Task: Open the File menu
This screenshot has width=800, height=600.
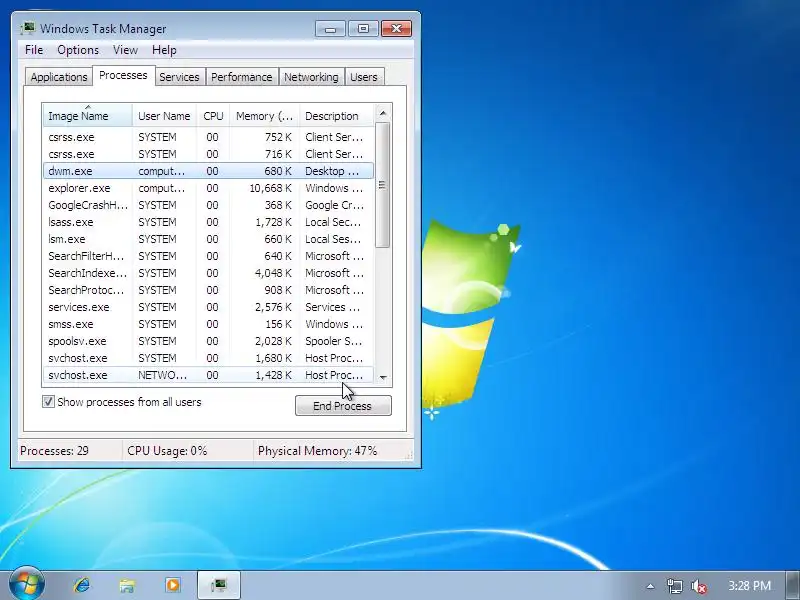Action: (x=34, y=49)
